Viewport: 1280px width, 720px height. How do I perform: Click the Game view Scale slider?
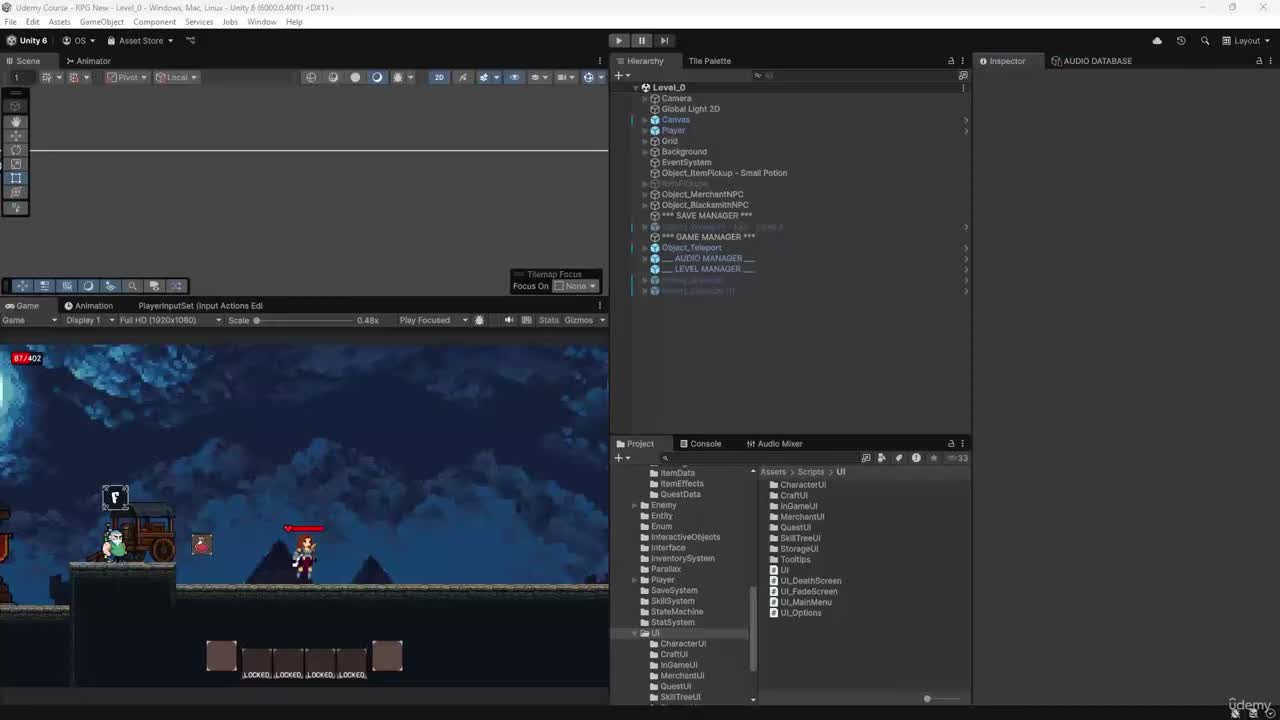tap(302, 320)
